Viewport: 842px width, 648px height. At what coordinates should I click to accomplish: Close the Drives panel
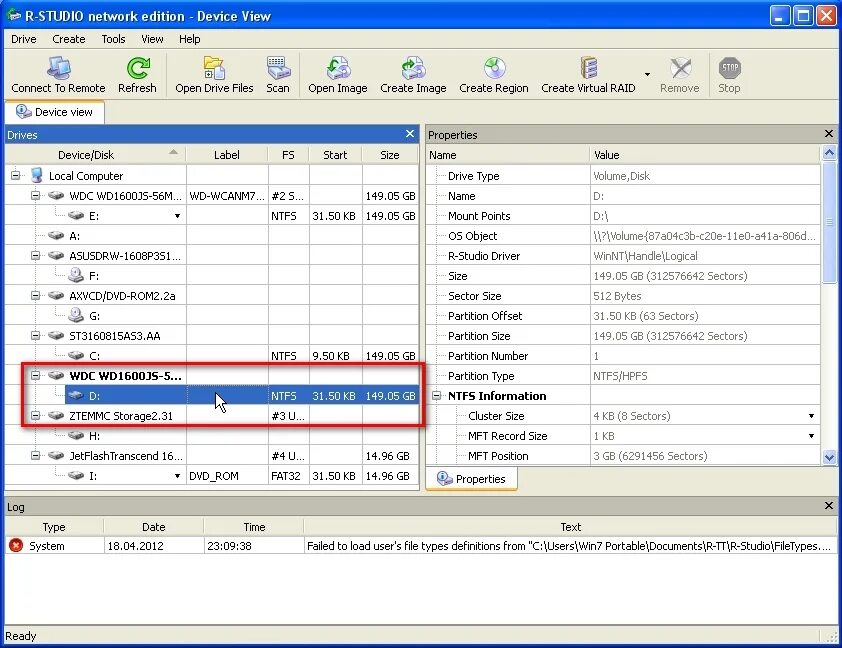tap(410, 134)
